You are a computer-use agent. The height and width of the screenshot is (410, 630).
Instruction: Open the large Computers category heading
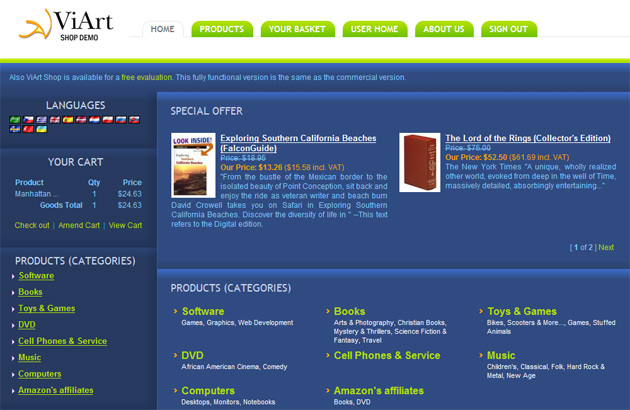point(208,391)
